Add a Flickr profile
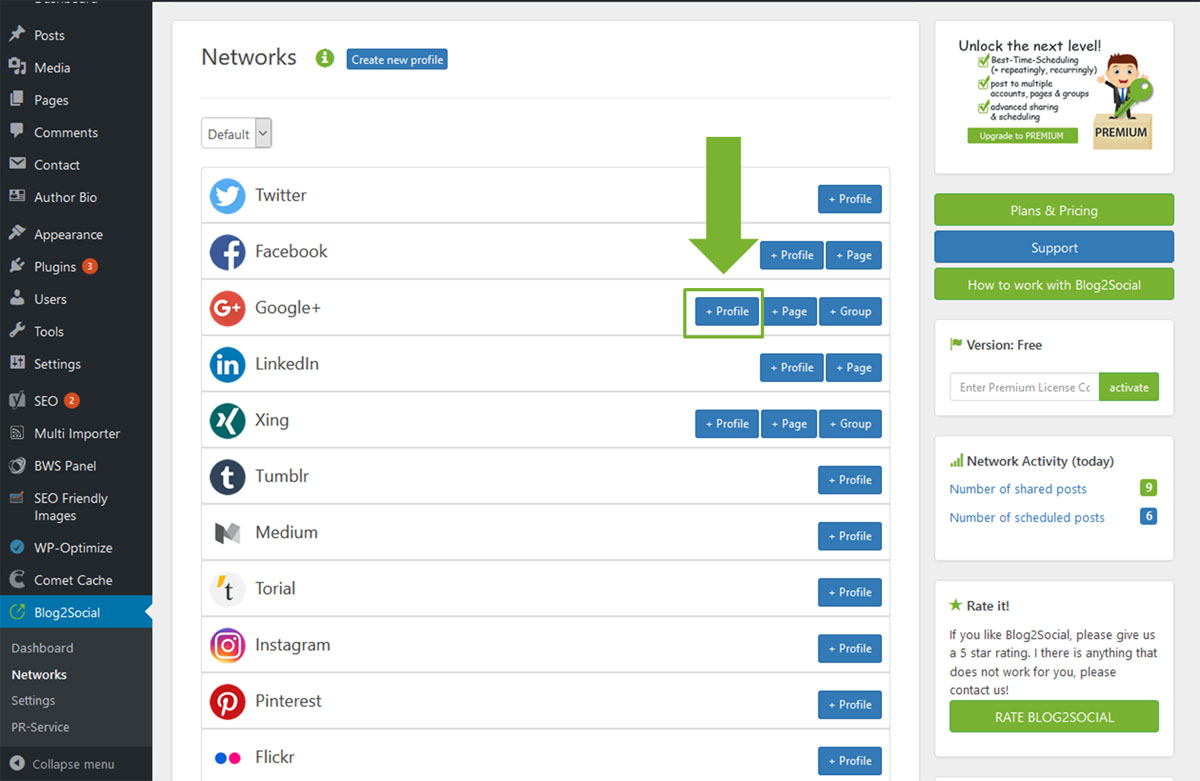This screenshot has height=781, width=1200. (x=850, y=761)
